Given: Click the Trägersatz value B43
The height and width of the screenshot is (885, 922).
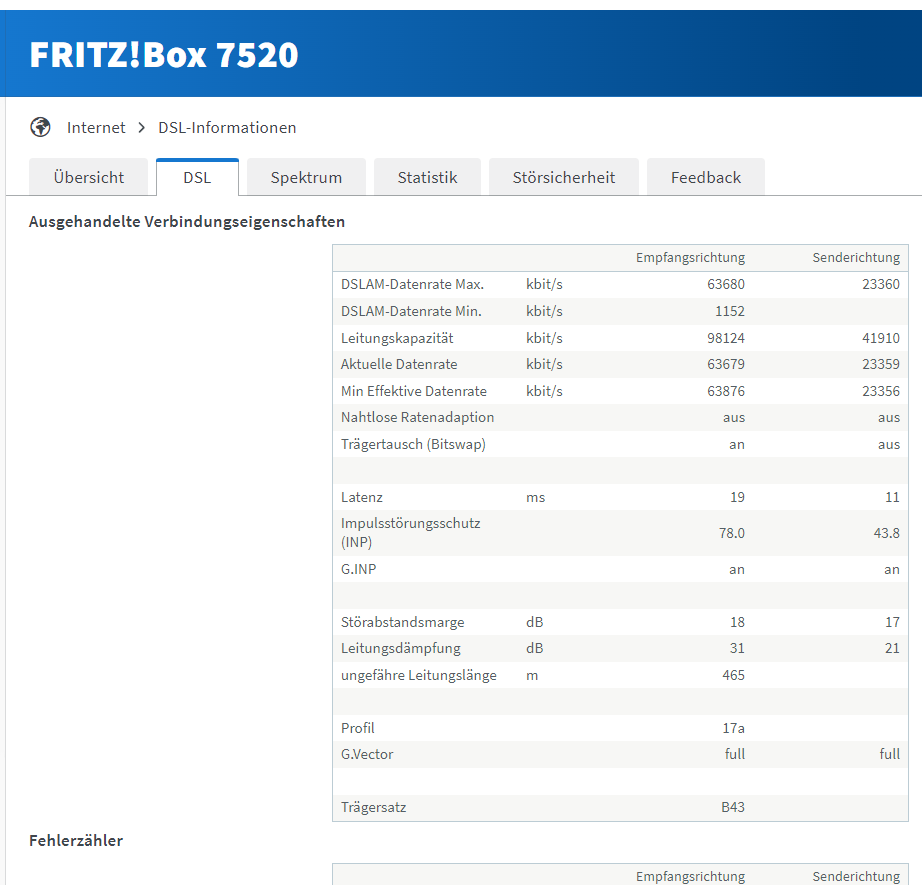Looking at the screenshot, I should pos(733,807).
